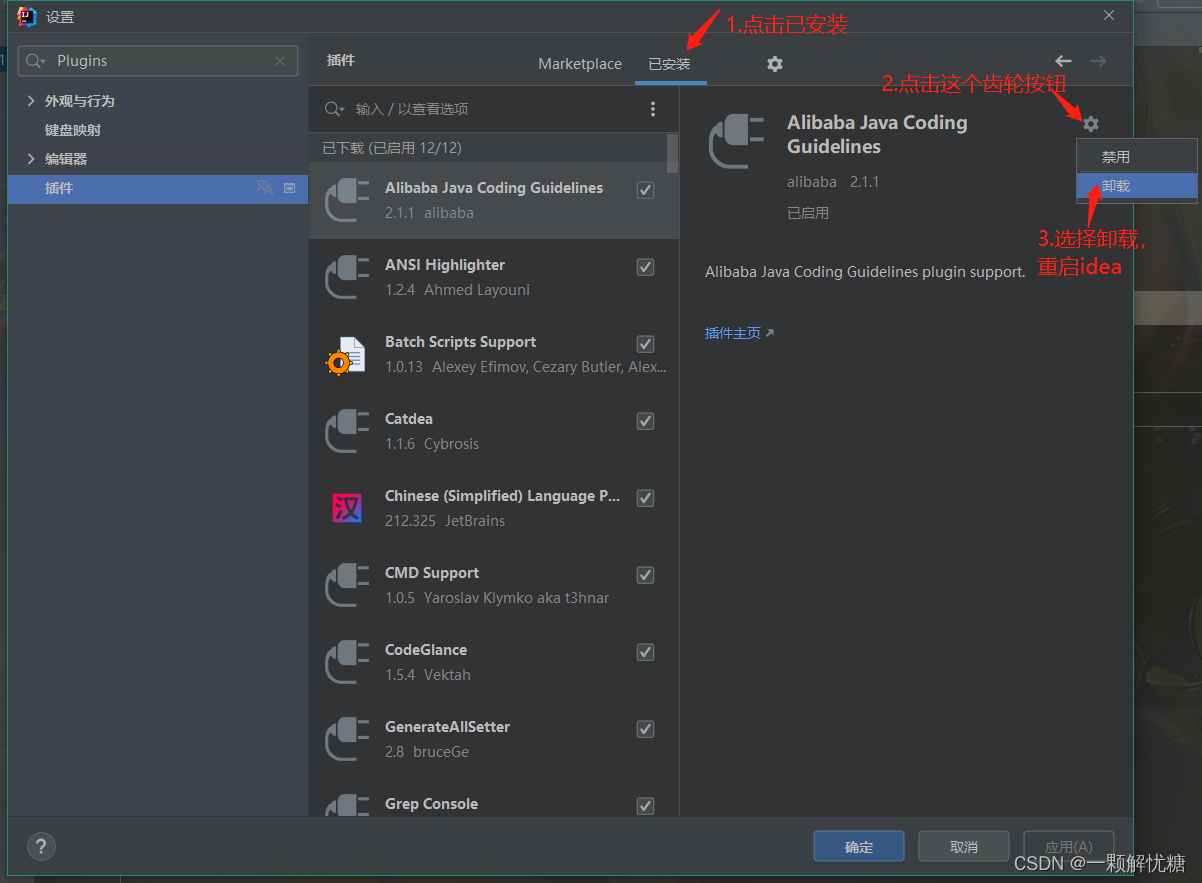
Task: Select the GenerateAllSetter plugin name
Action: [x=447, y=727]
